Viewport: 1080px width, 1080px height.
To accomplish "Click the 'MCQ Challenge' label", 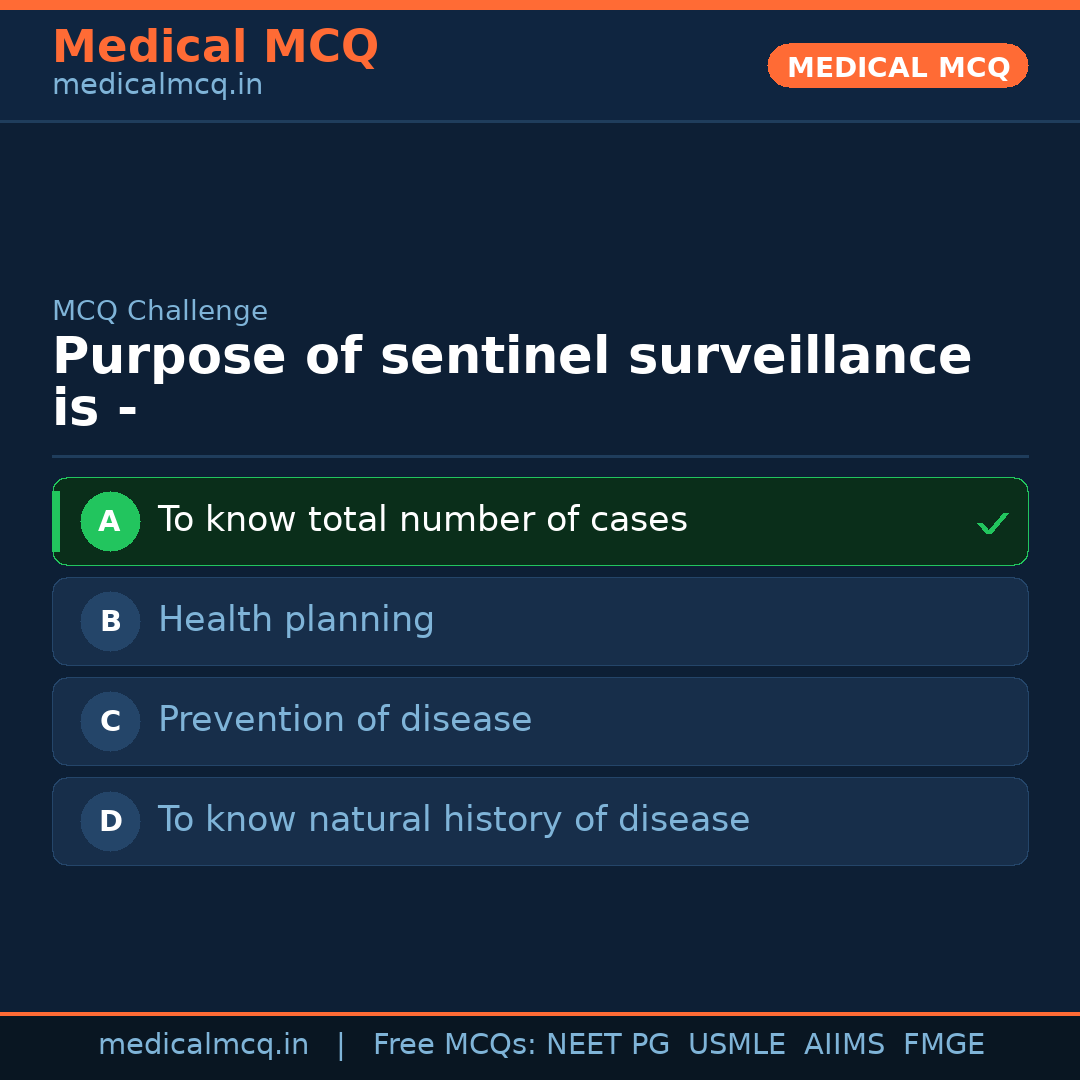I will click(160, 311).
